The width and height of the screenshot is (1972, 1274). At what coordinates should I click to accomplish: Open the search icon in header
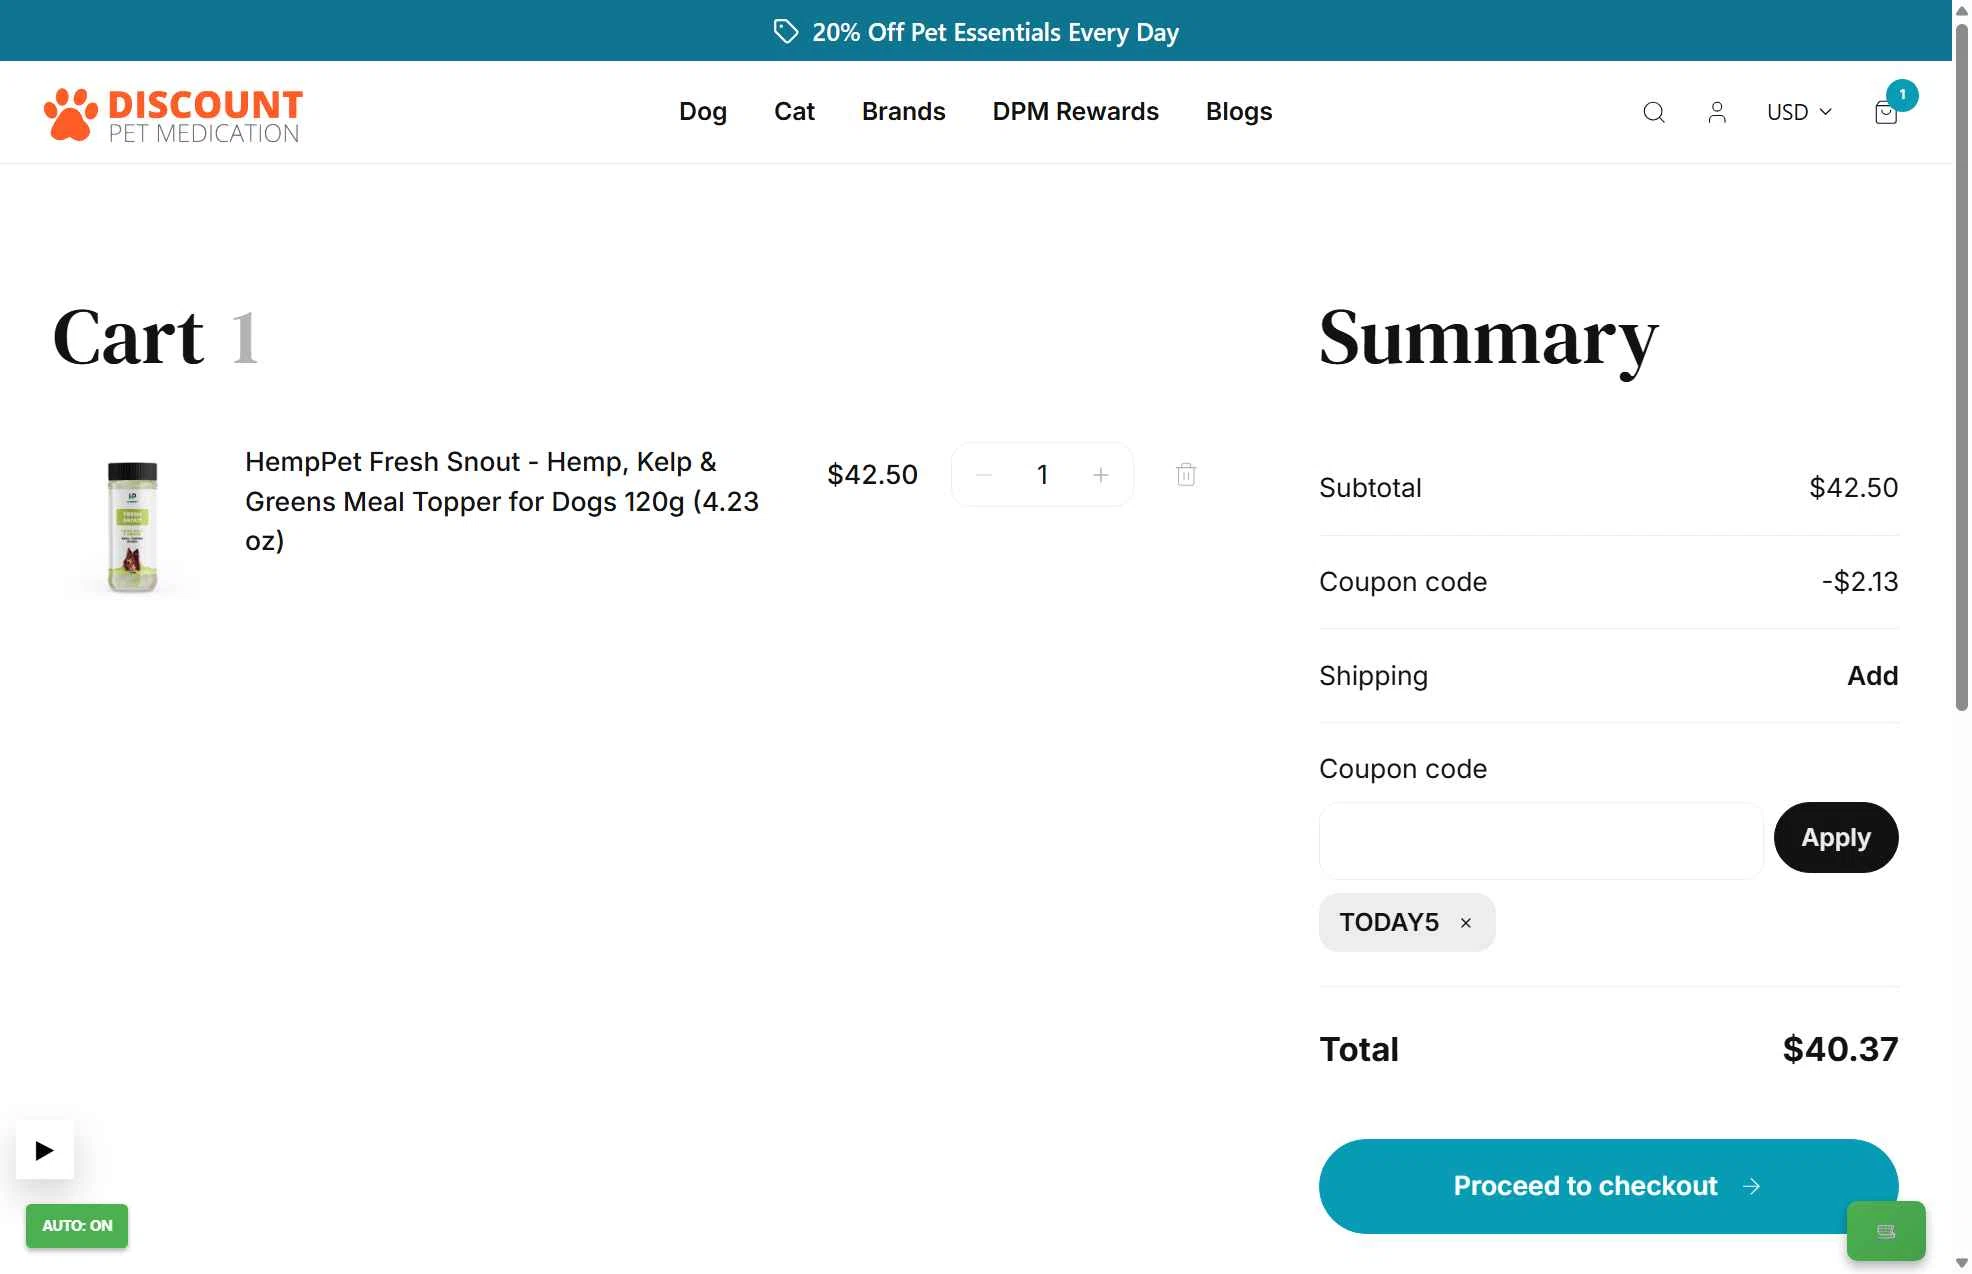point(1654,112)
